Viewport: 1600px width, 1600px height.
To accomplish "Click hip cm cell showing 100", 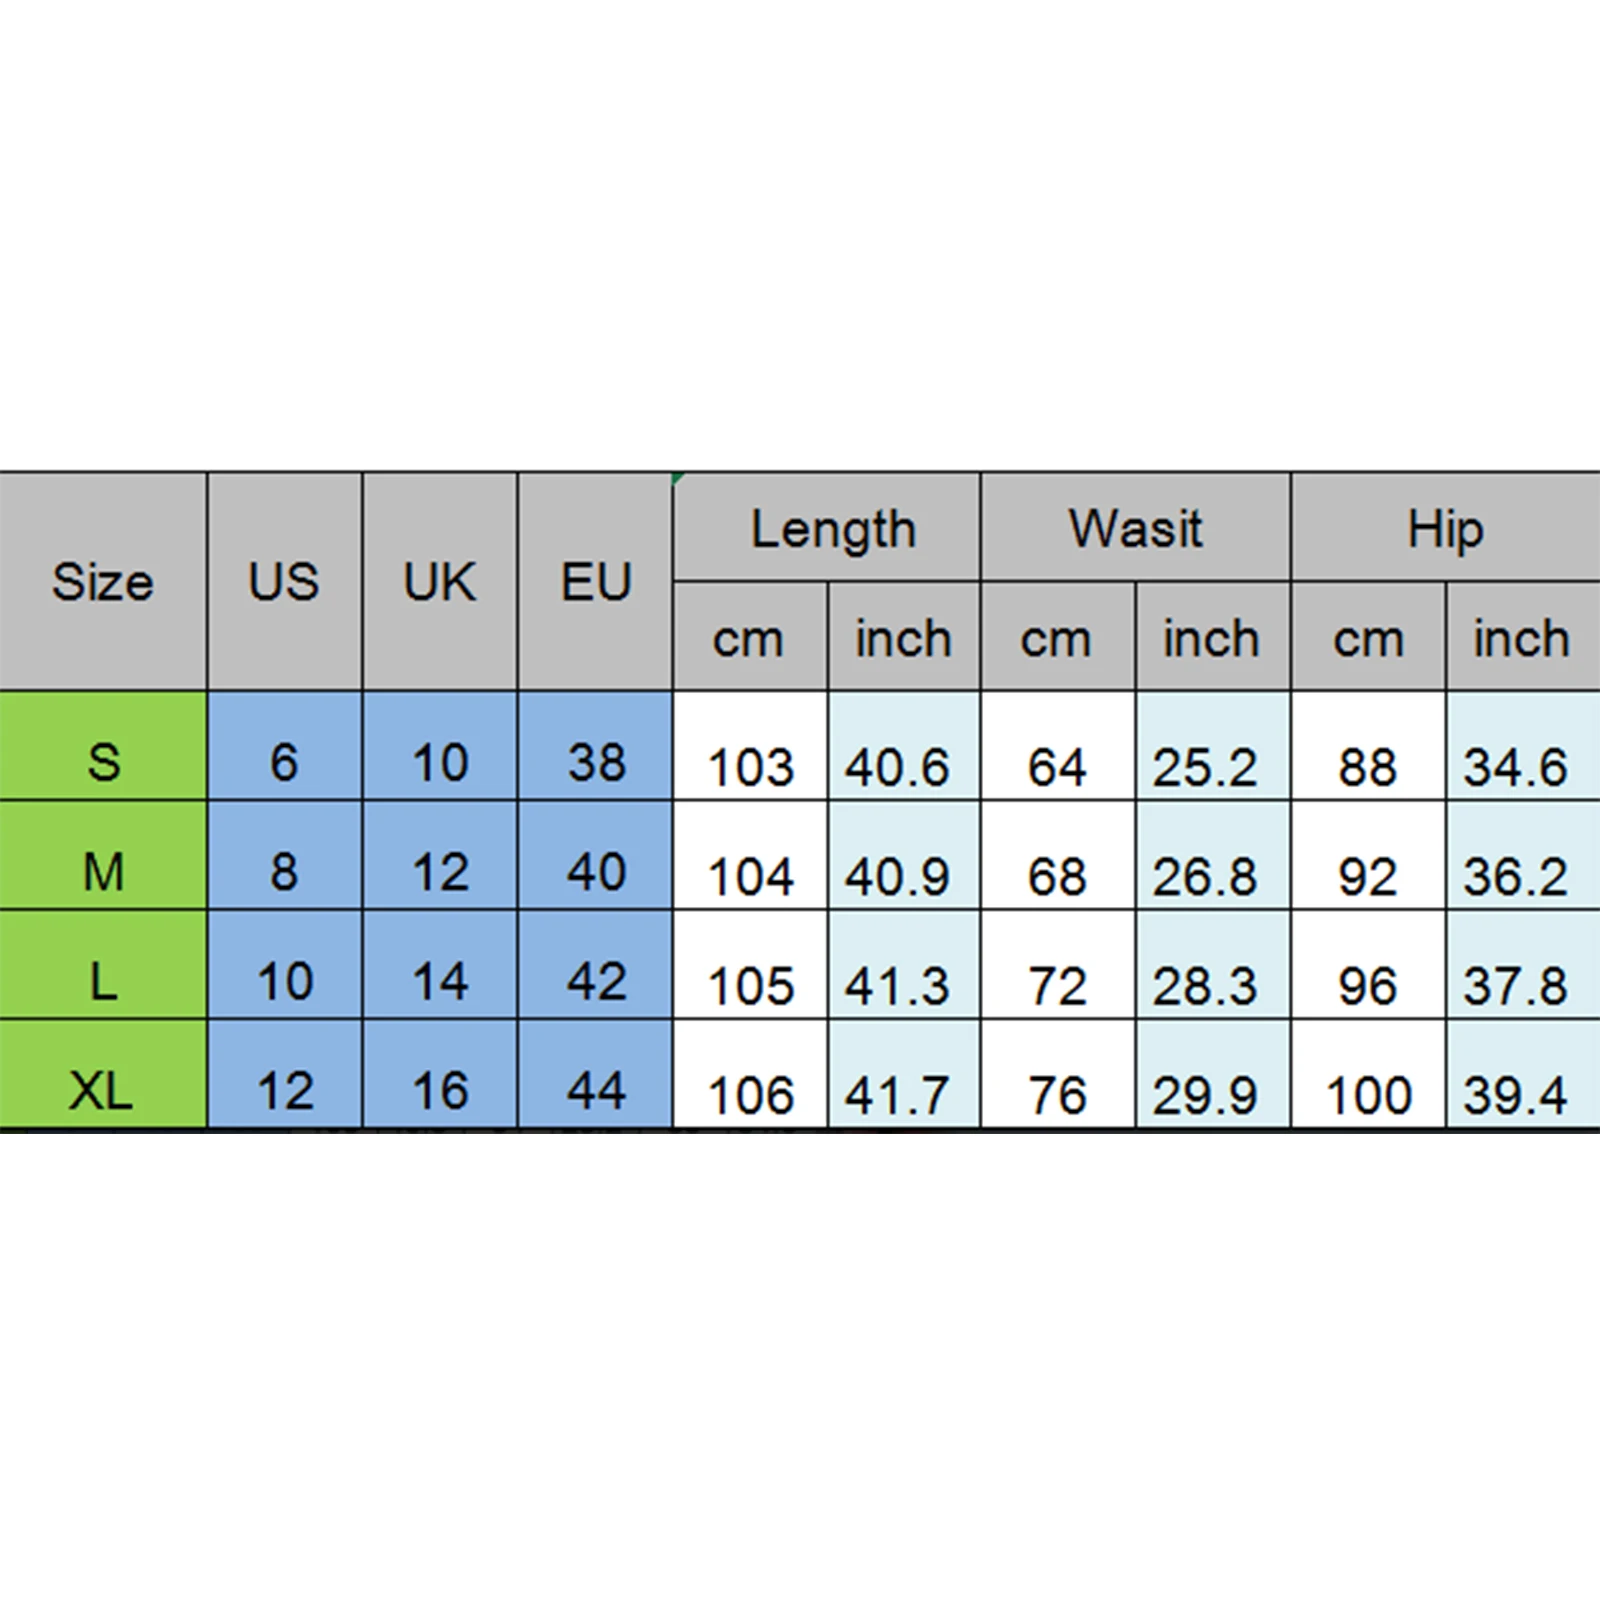I will coord(1368,1074).
